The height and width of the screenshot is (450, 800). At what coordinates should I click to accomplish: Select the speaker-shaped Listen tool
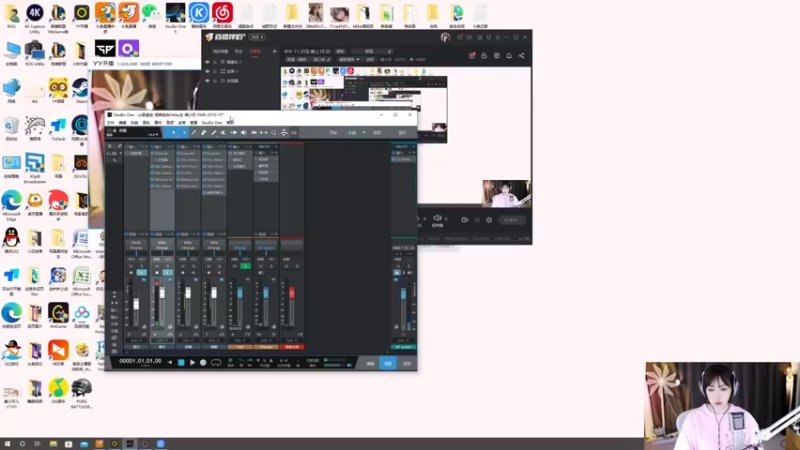243,133
